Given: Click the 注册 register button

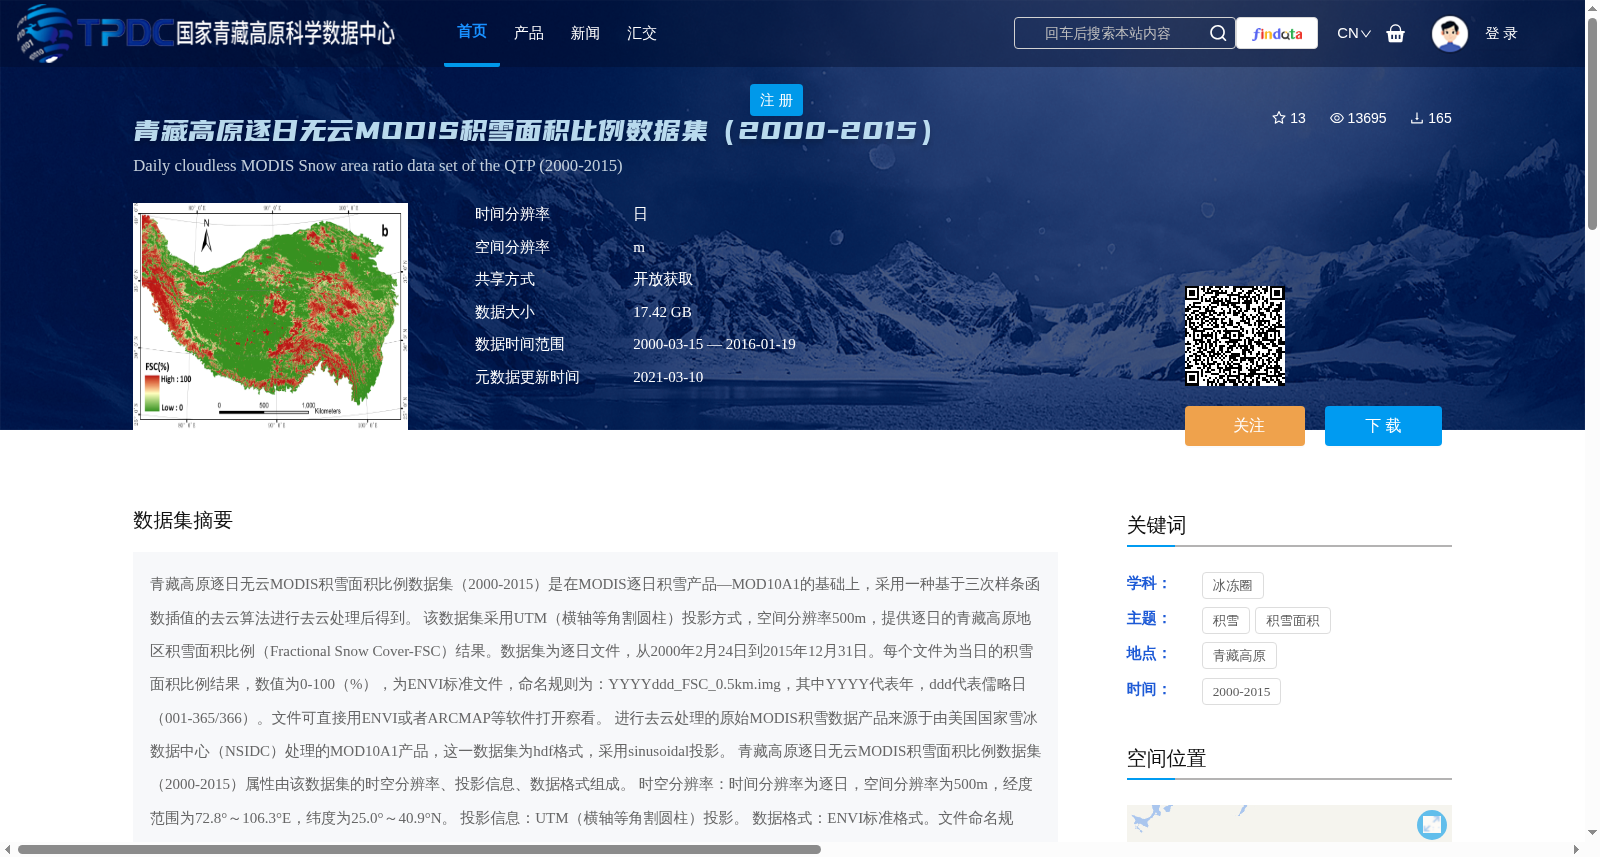Looking at the screenshot, I should click(776, 100).
